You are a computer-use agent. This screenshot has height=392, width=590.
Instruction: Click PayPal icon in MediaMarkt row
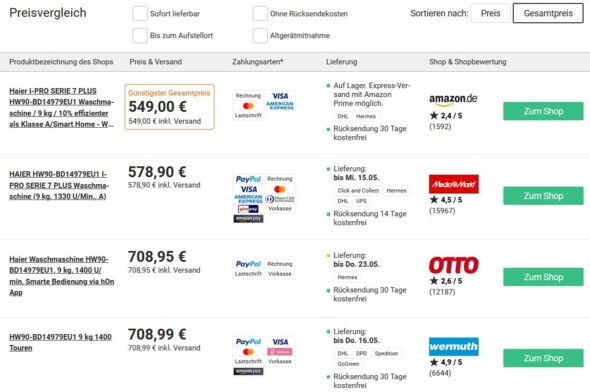(x=248, y=179)
